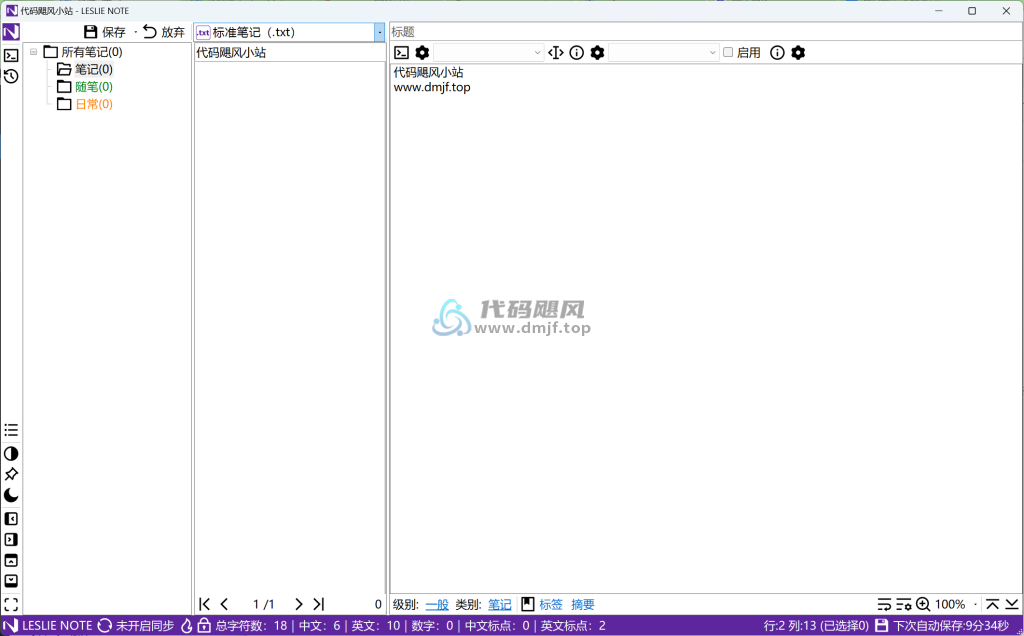Toggle the bottom panel collapse icon
The image size is (1024, 636).
[x=11, y=581]
